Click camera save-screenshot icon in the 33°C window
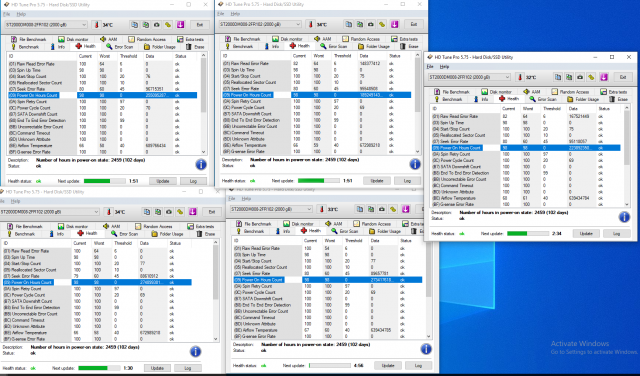640x376 pixels. click(x=382, y=209)
